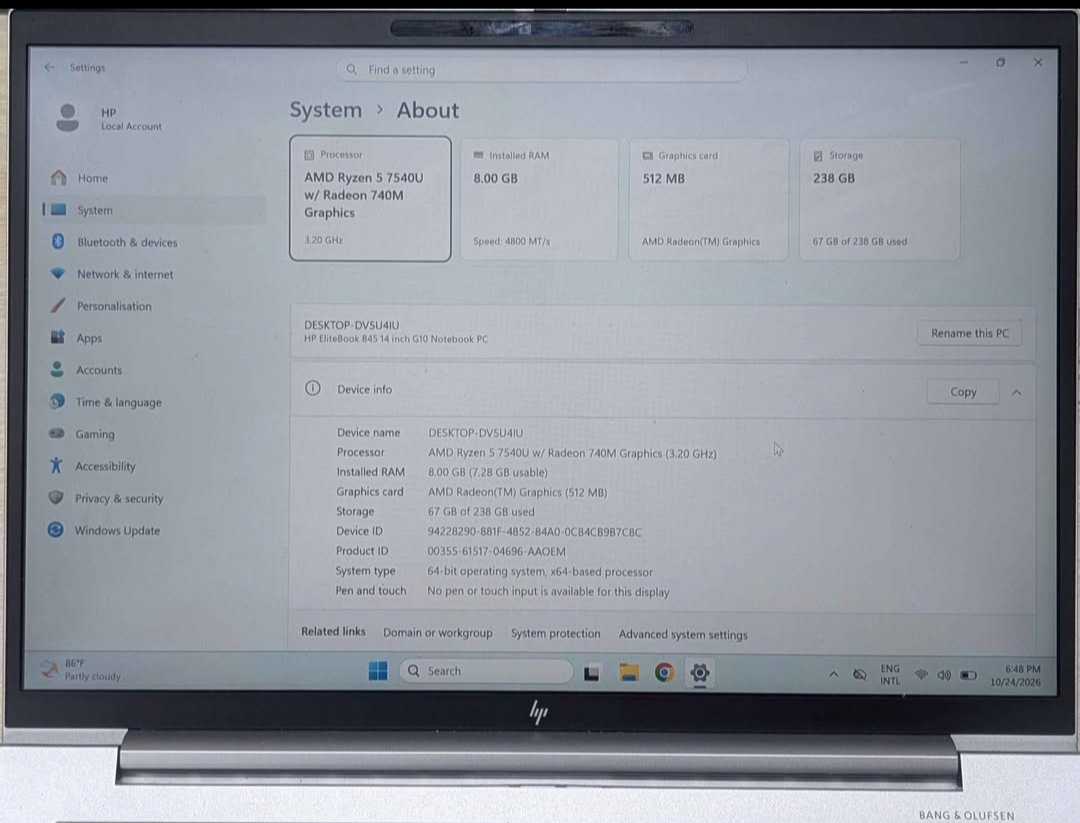The width and height of the screenshot is (1080, 823).
Task: Click the 64-bit operating system text
Action: 540,572
